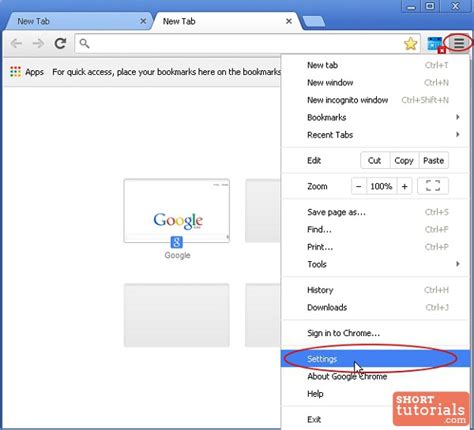Click the Google favicon below the thumbnail
The image size is (474, 430).
[x=177, y=242]
